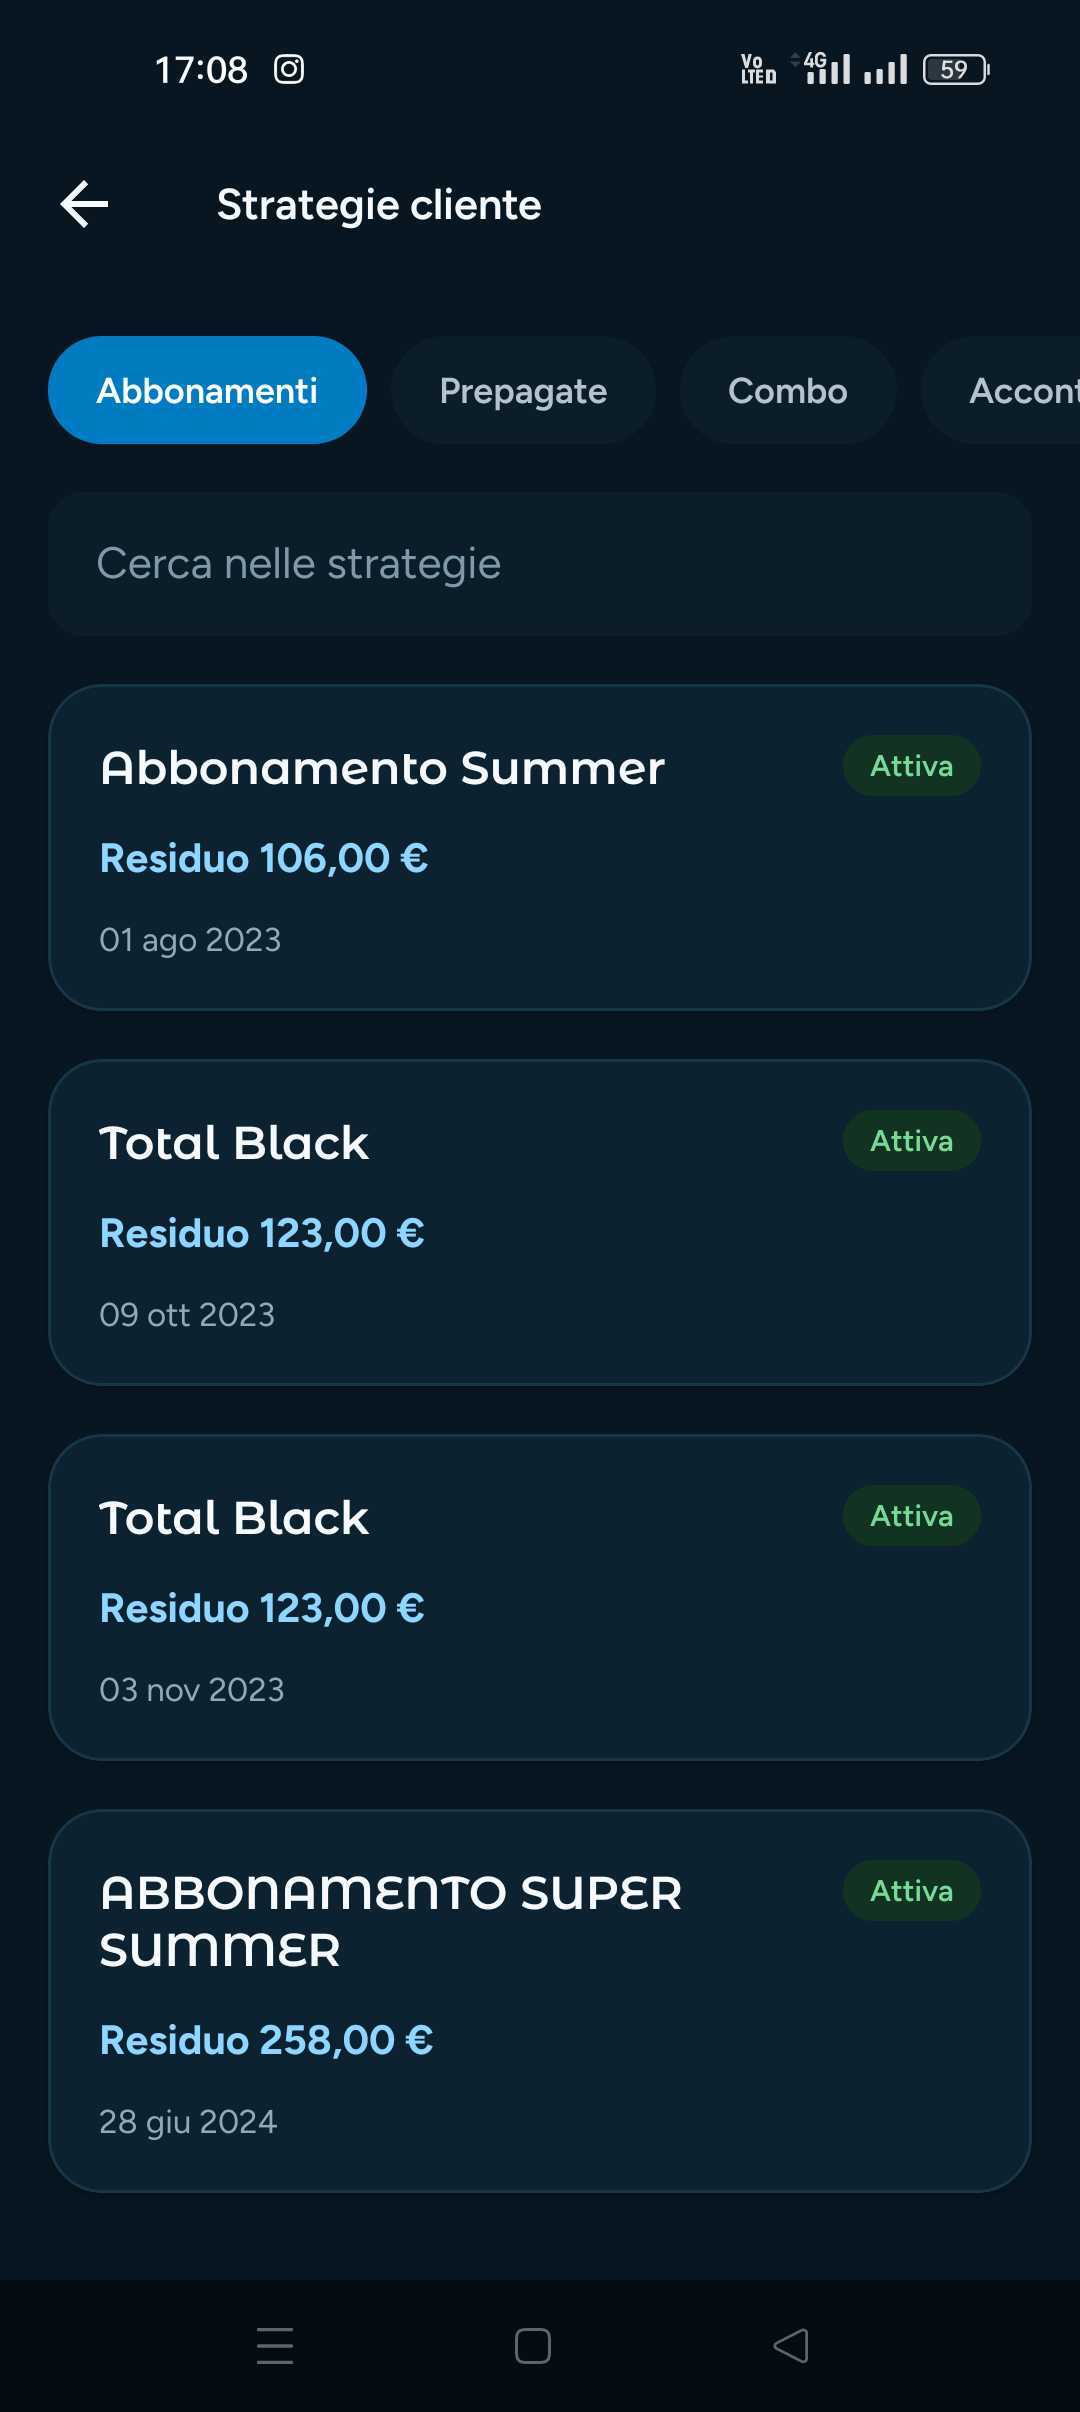Tap the Android home square icon
1080x2412 pixels.
coord(533,2345)
